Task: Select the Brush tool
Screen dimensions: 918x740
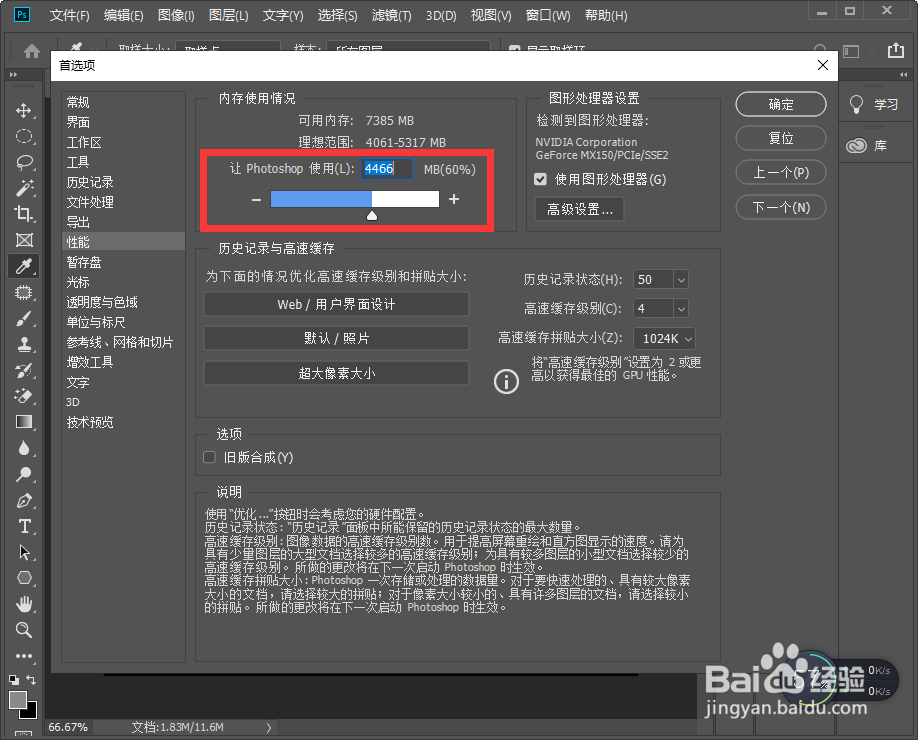Action: point(23,318)
